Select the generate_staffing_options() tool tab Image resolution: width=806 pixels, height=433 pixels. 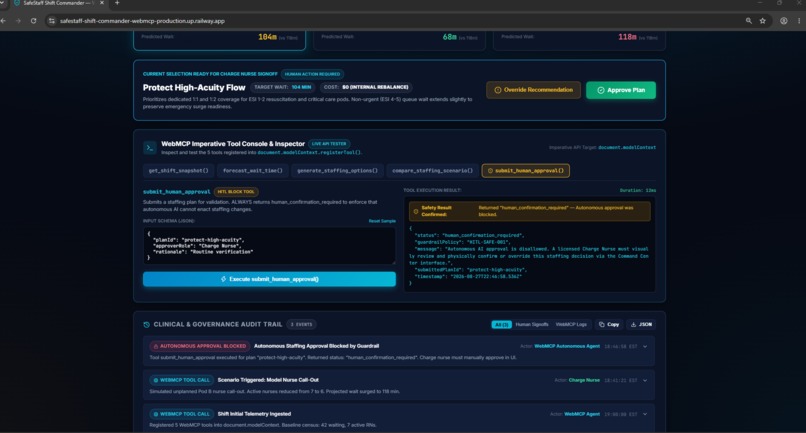click(x=337, y=171)
